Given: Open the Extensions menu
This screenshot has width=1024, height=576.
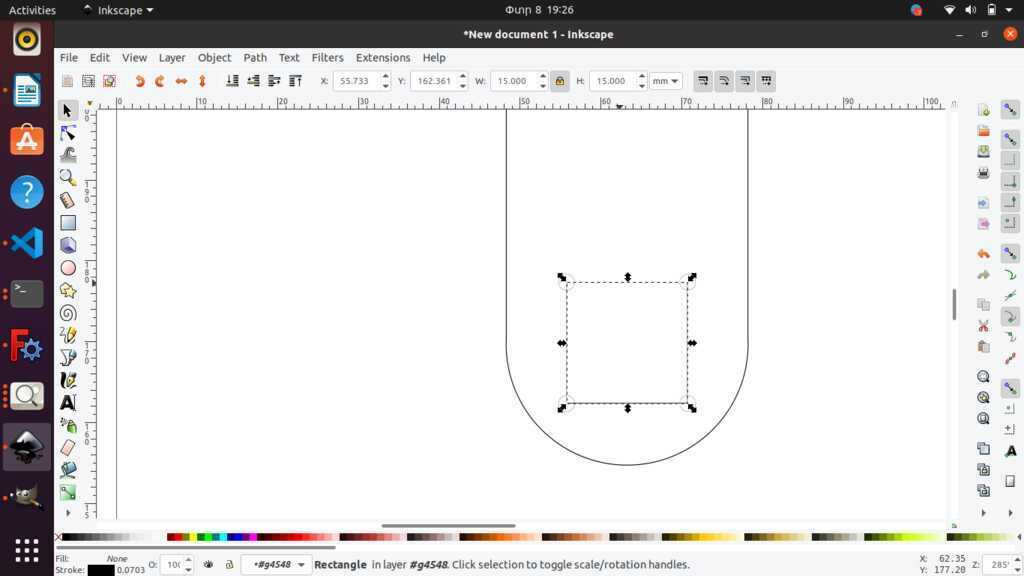Looking at the screenshot, I should click(383, 57).
